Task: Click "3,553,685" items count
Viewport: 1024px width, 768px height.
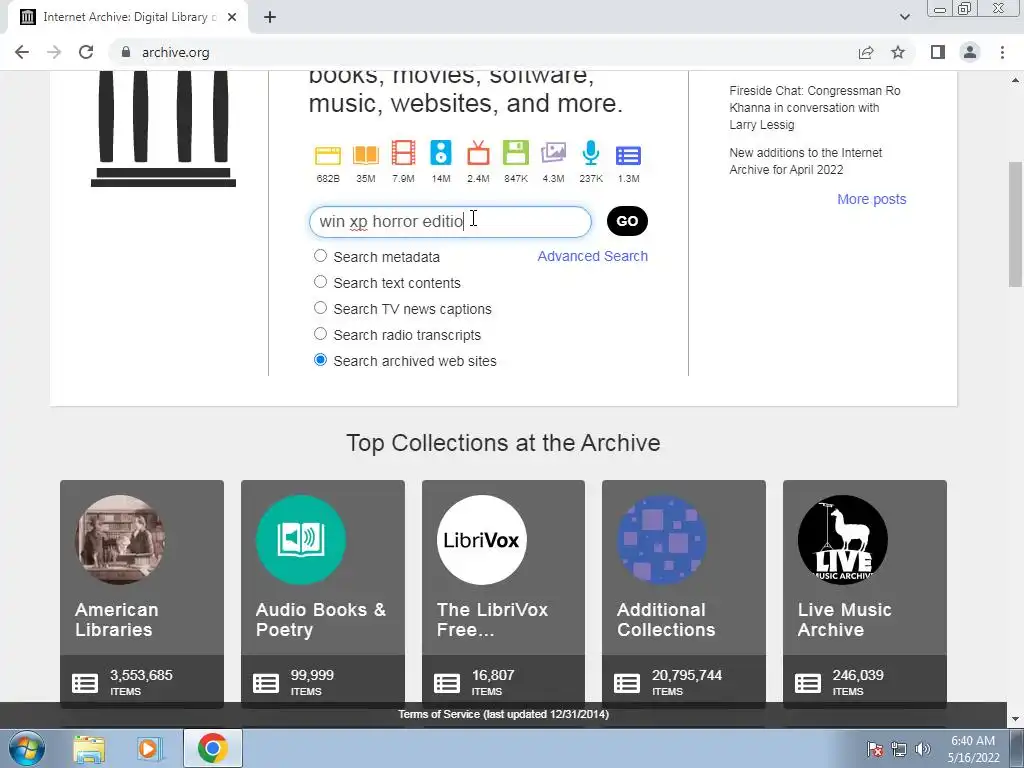Action: pyautogui.click(x=141, y=675)
